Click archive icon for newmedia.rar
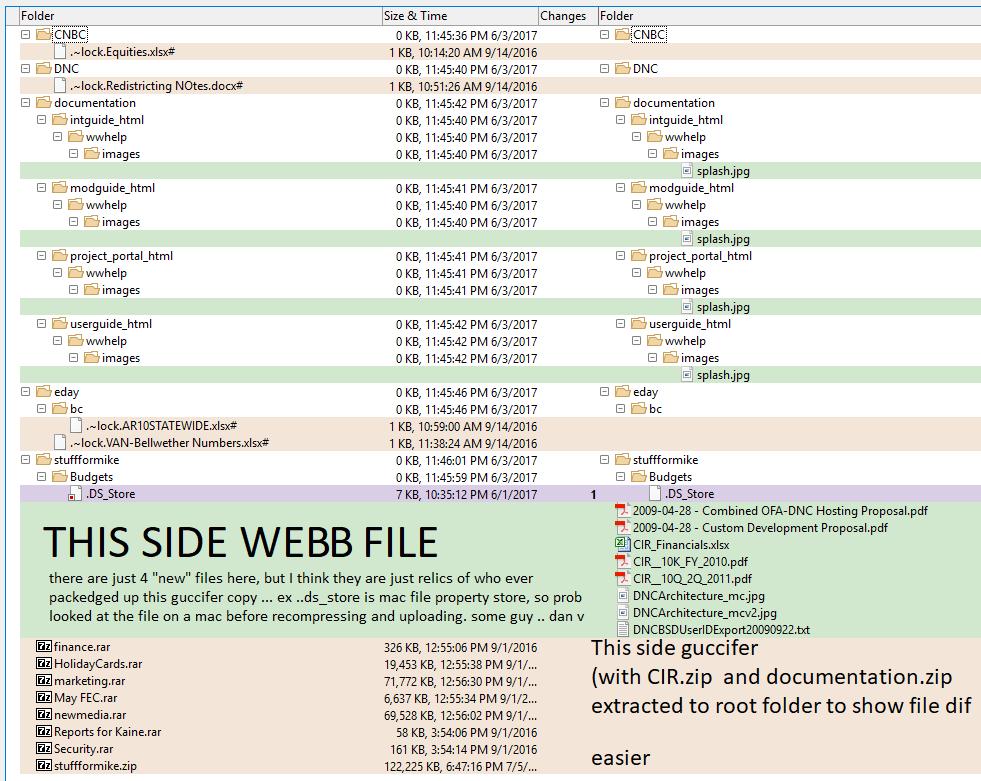 coord(44,714)
